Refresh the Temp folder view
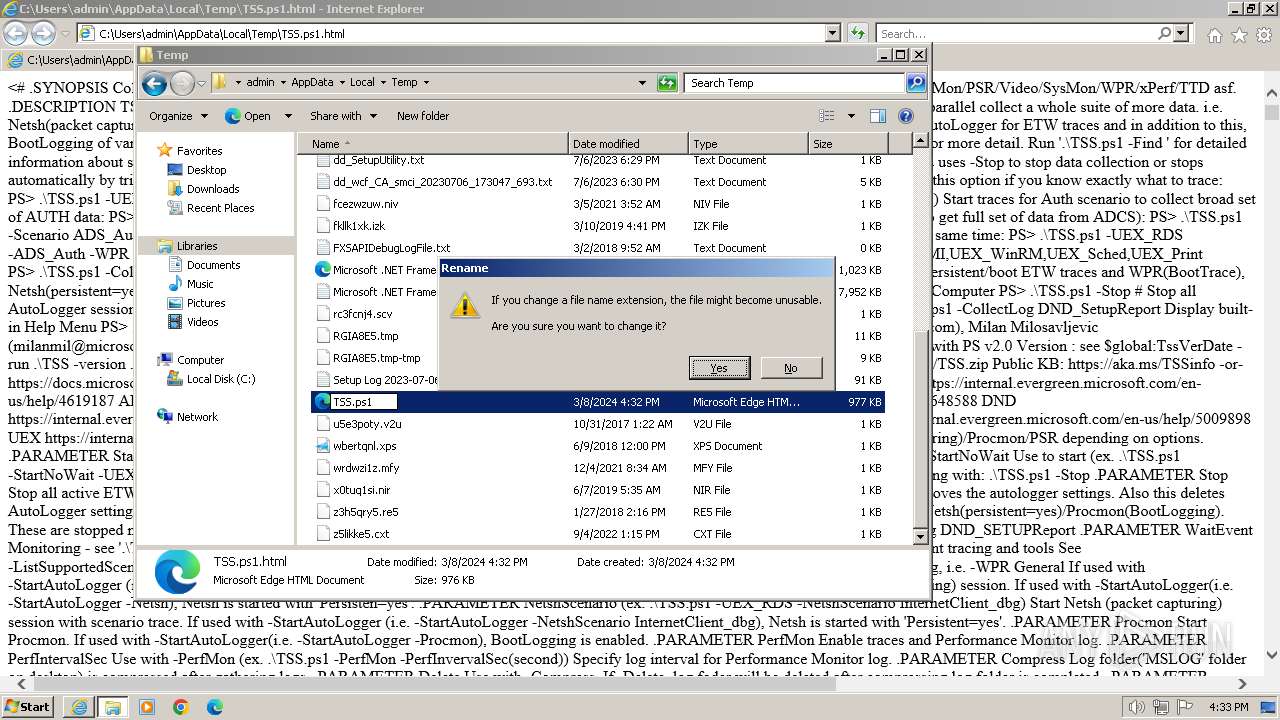The width and height of the screenshot is (1280, 720). pos(667,83)
